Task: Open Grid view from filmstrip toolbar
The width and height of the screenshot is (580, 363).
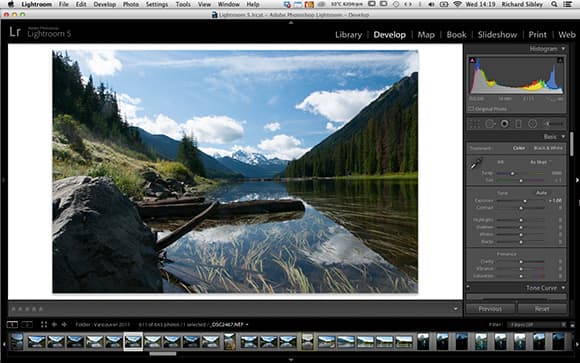Action: coord(44,325)
